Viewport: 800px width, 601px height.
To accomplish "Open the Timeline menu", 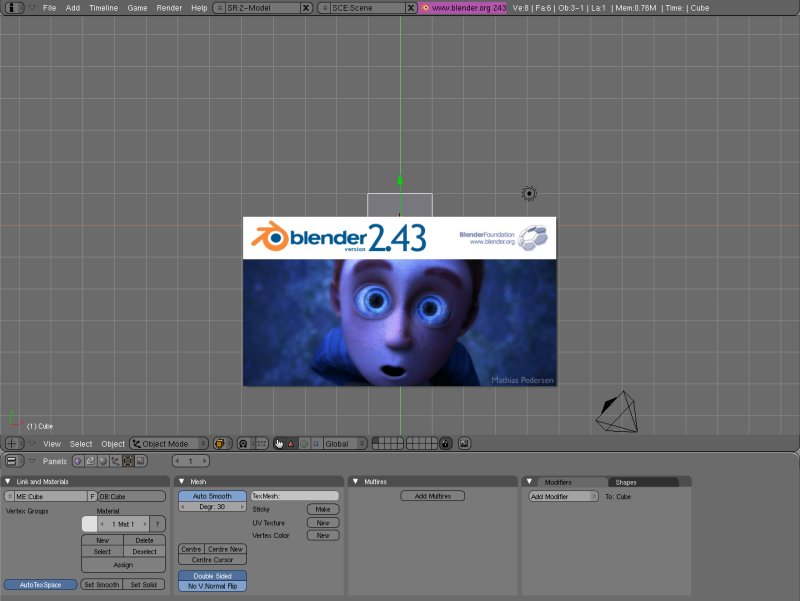I will pos(104,8).
